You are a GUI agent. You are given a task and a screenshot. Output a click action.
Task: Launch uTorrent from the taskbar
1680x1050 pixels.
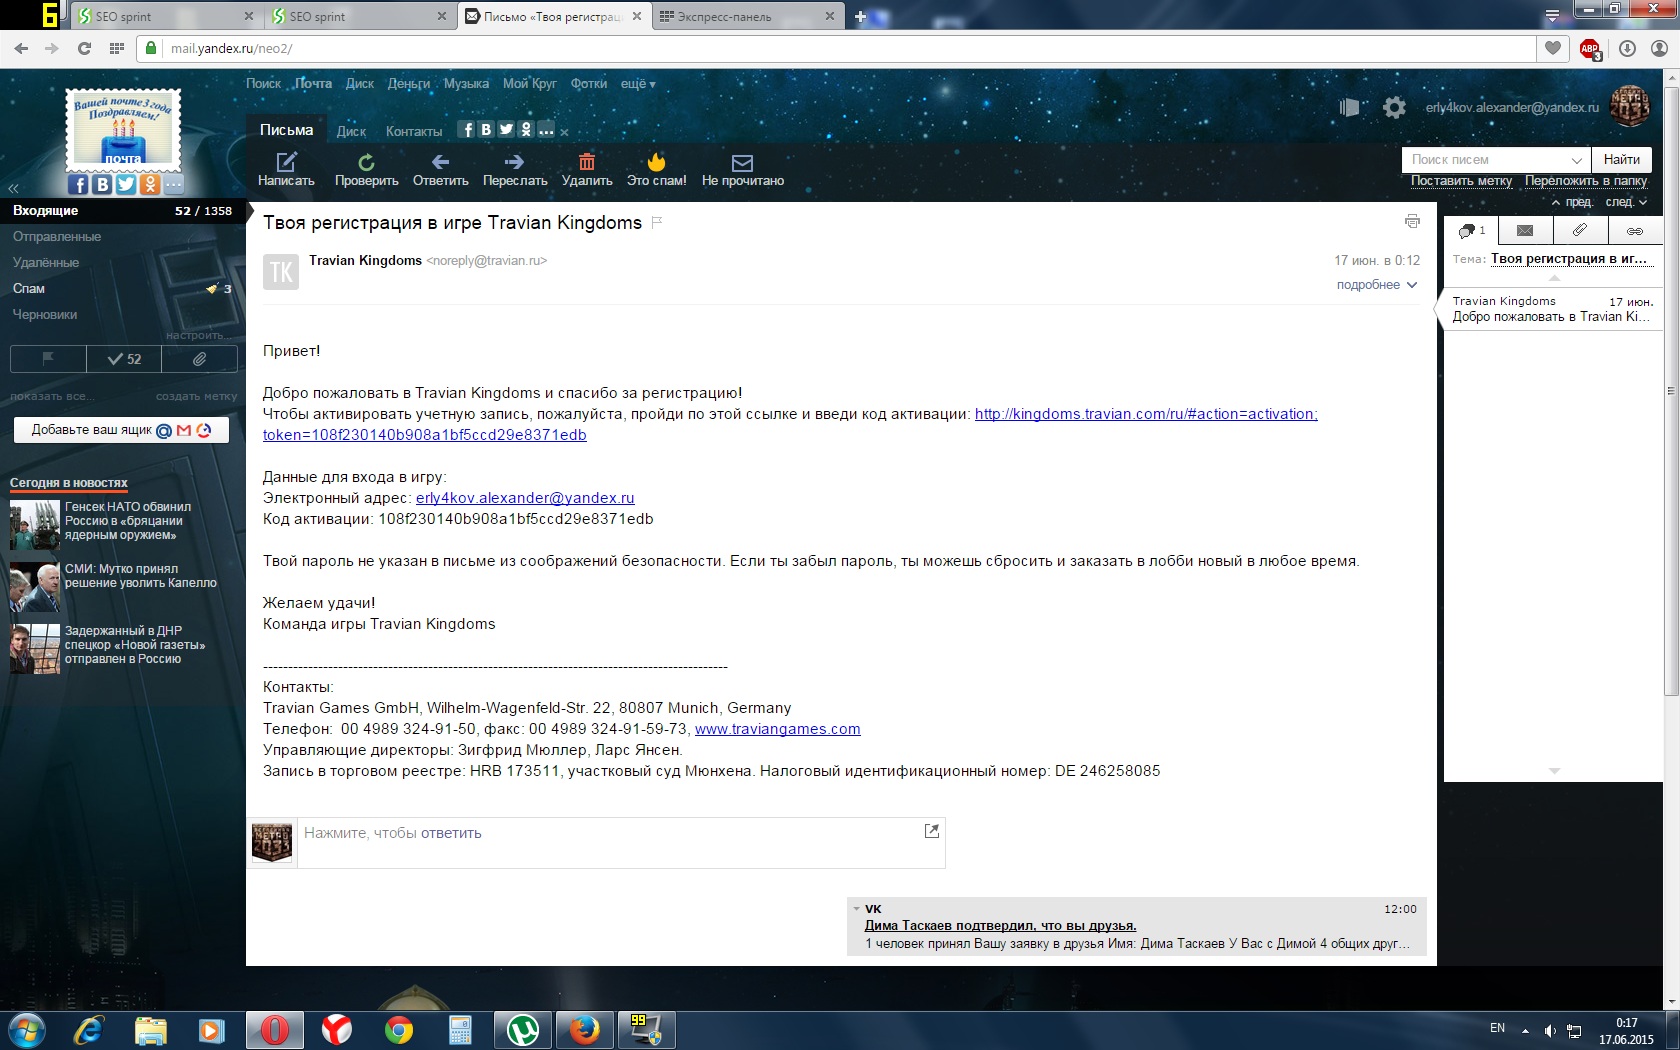523,1030
